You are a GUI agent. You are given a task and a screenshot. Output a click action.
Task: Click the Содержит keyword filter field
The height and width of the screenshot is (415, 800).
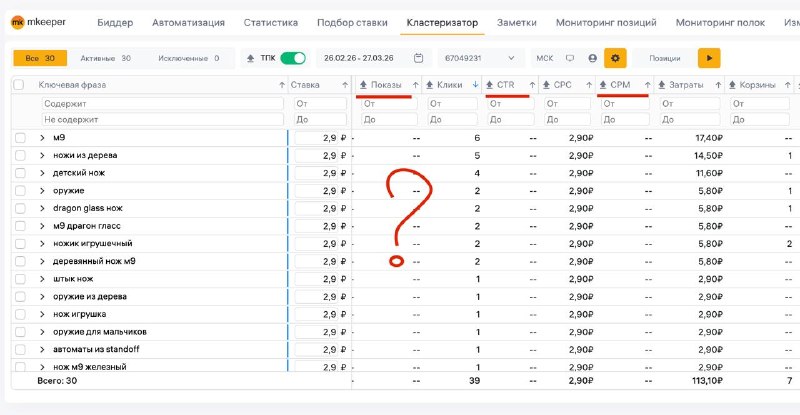point(162,104)
